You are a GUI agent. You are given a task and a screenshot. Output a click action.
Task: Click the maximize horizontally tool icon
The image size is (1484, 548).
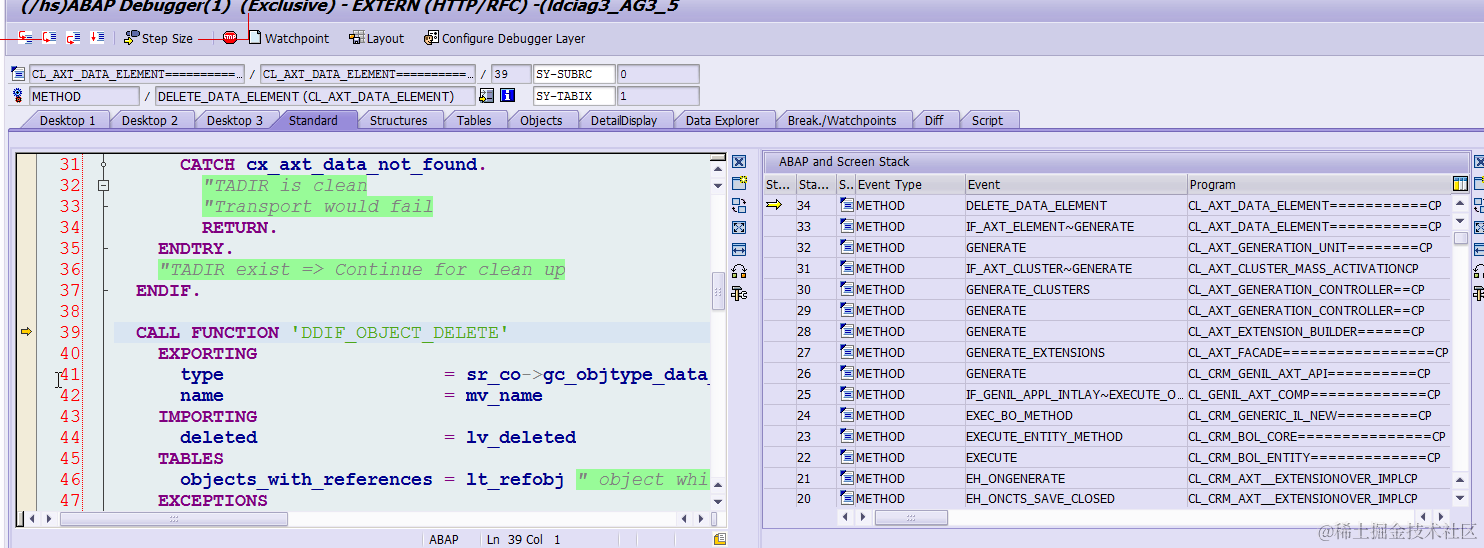point(739,249)
